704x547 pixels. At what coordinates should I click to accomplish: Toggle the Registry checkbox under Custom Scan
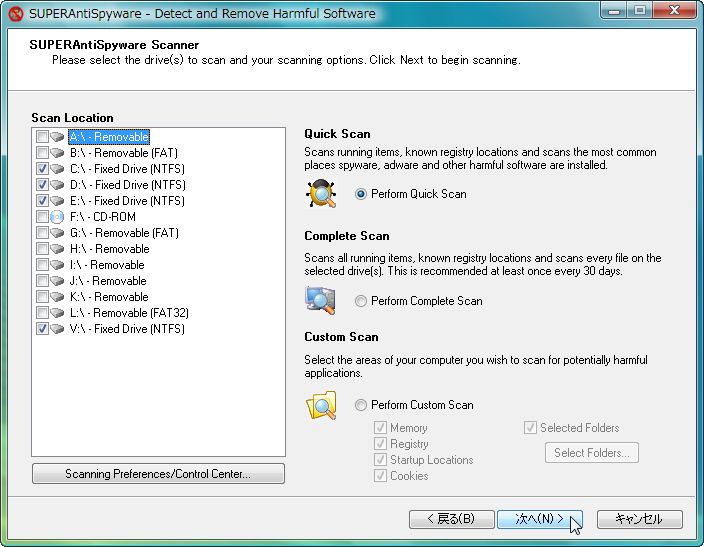click(x=380, y=444)
